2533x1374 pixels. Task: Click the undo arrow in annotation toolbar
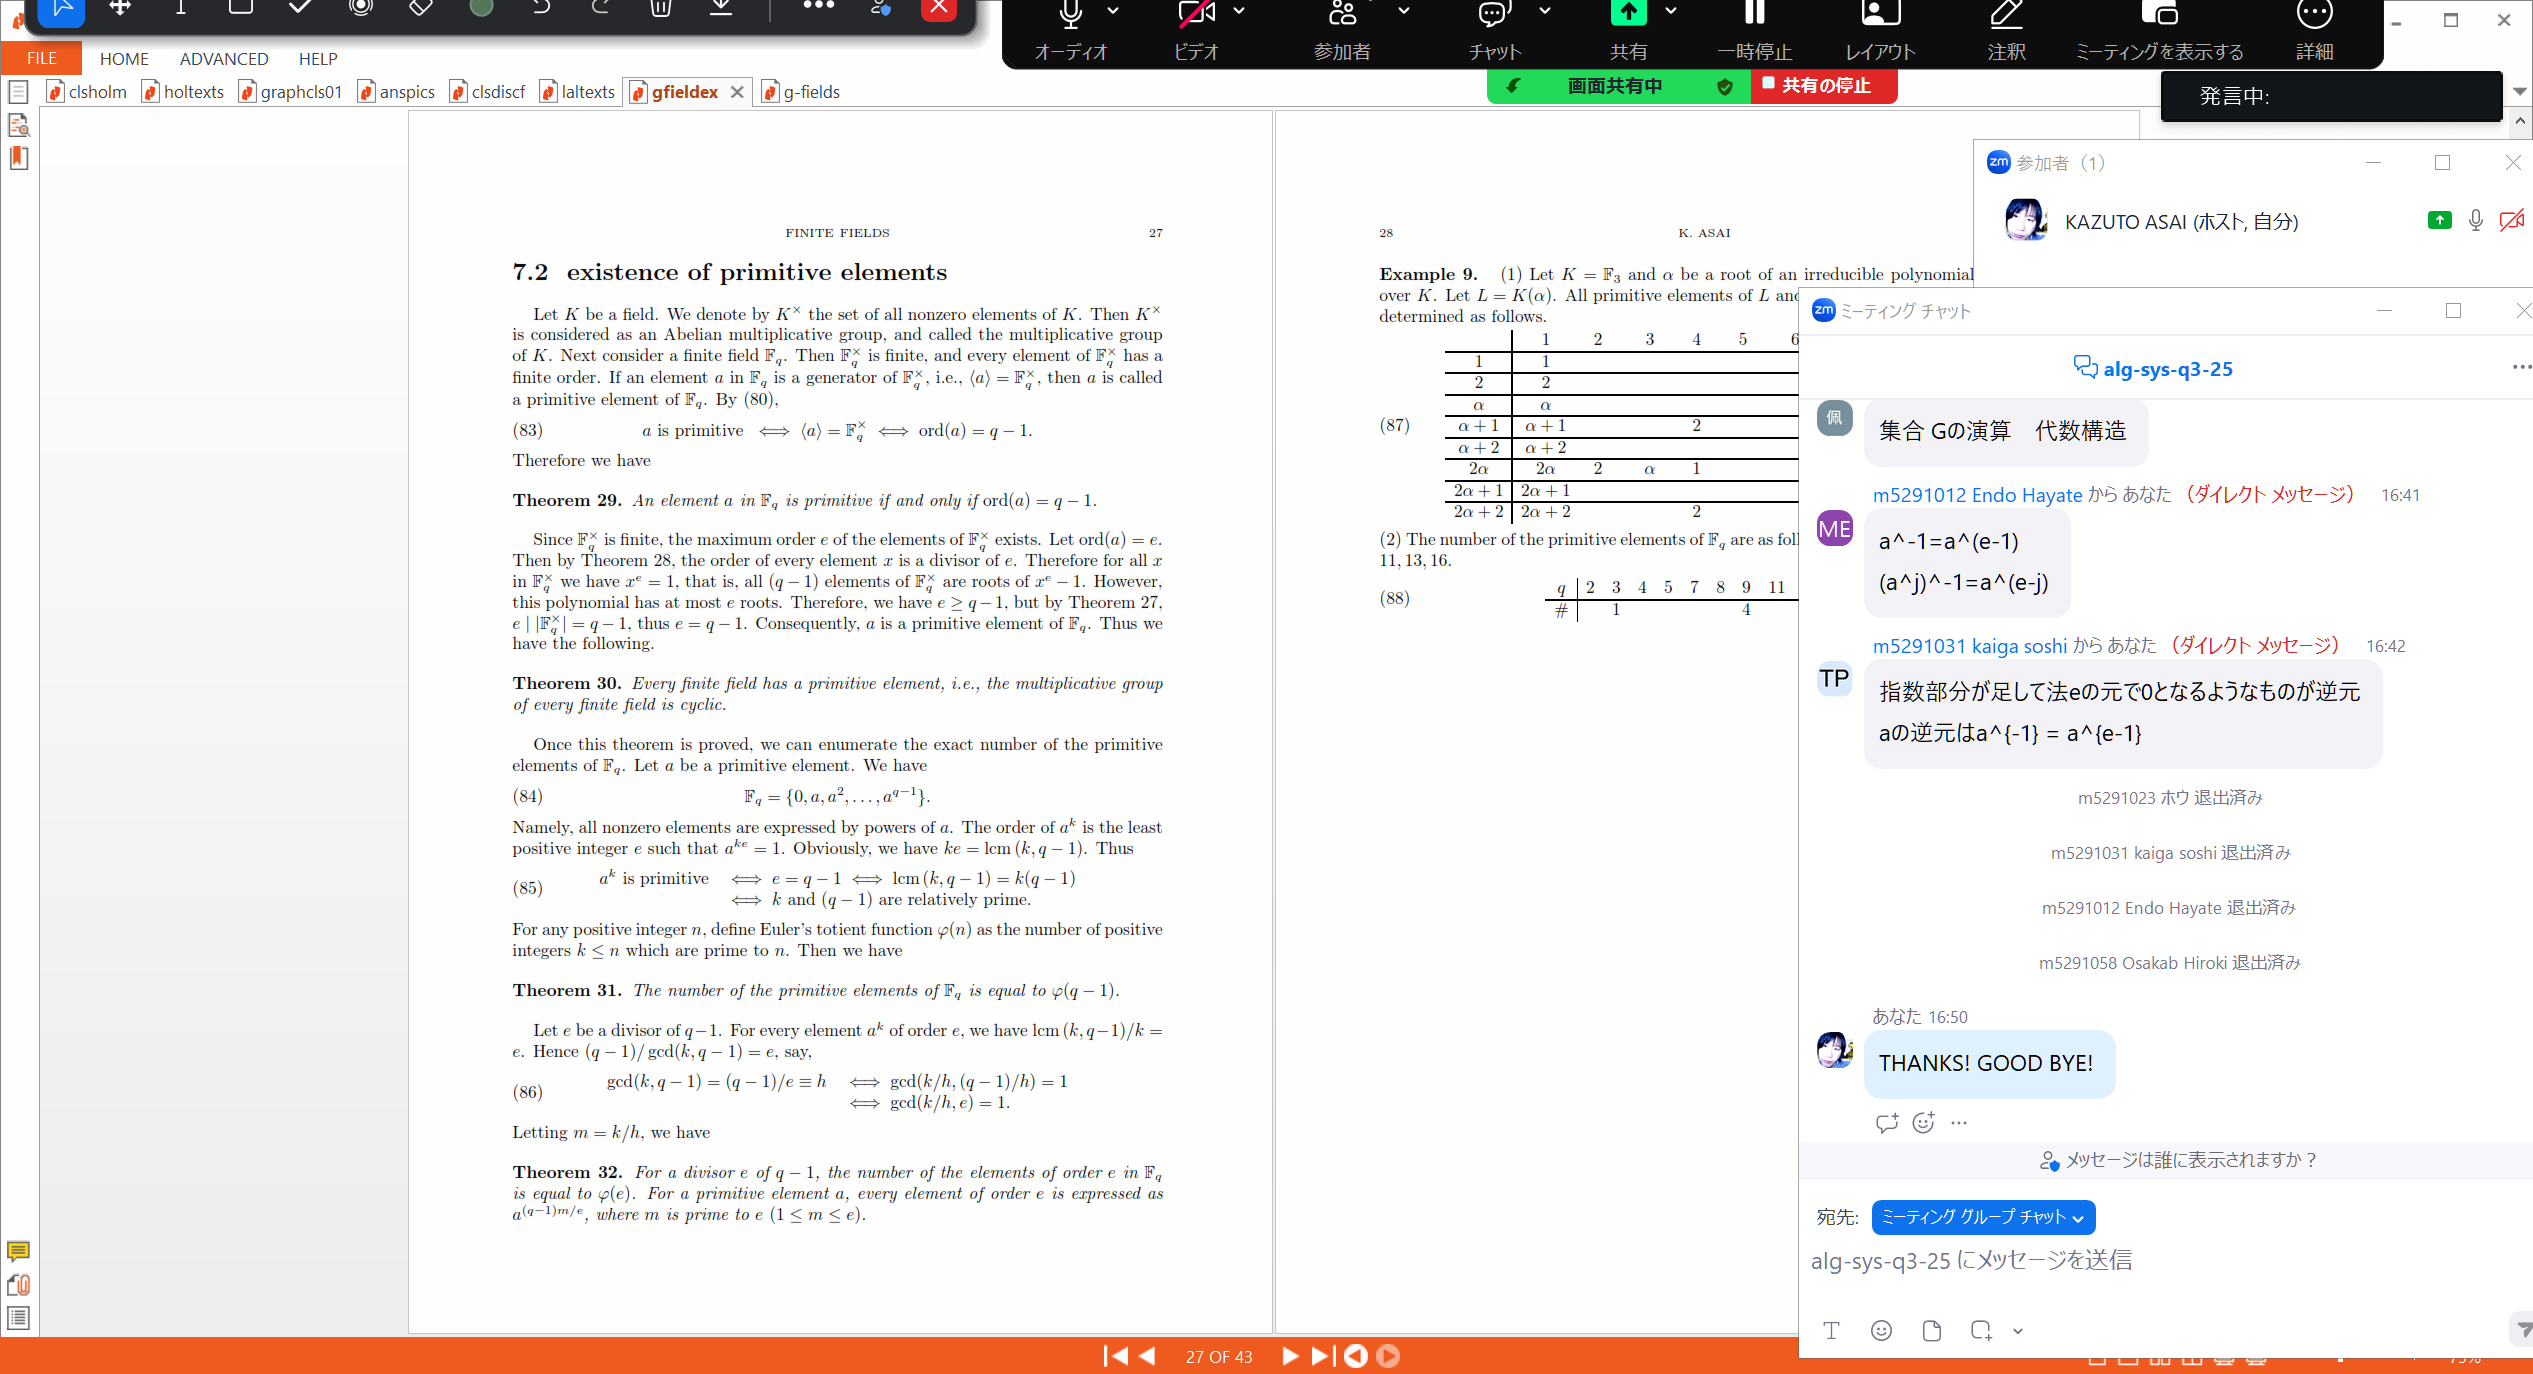click(x=541, y=8)
